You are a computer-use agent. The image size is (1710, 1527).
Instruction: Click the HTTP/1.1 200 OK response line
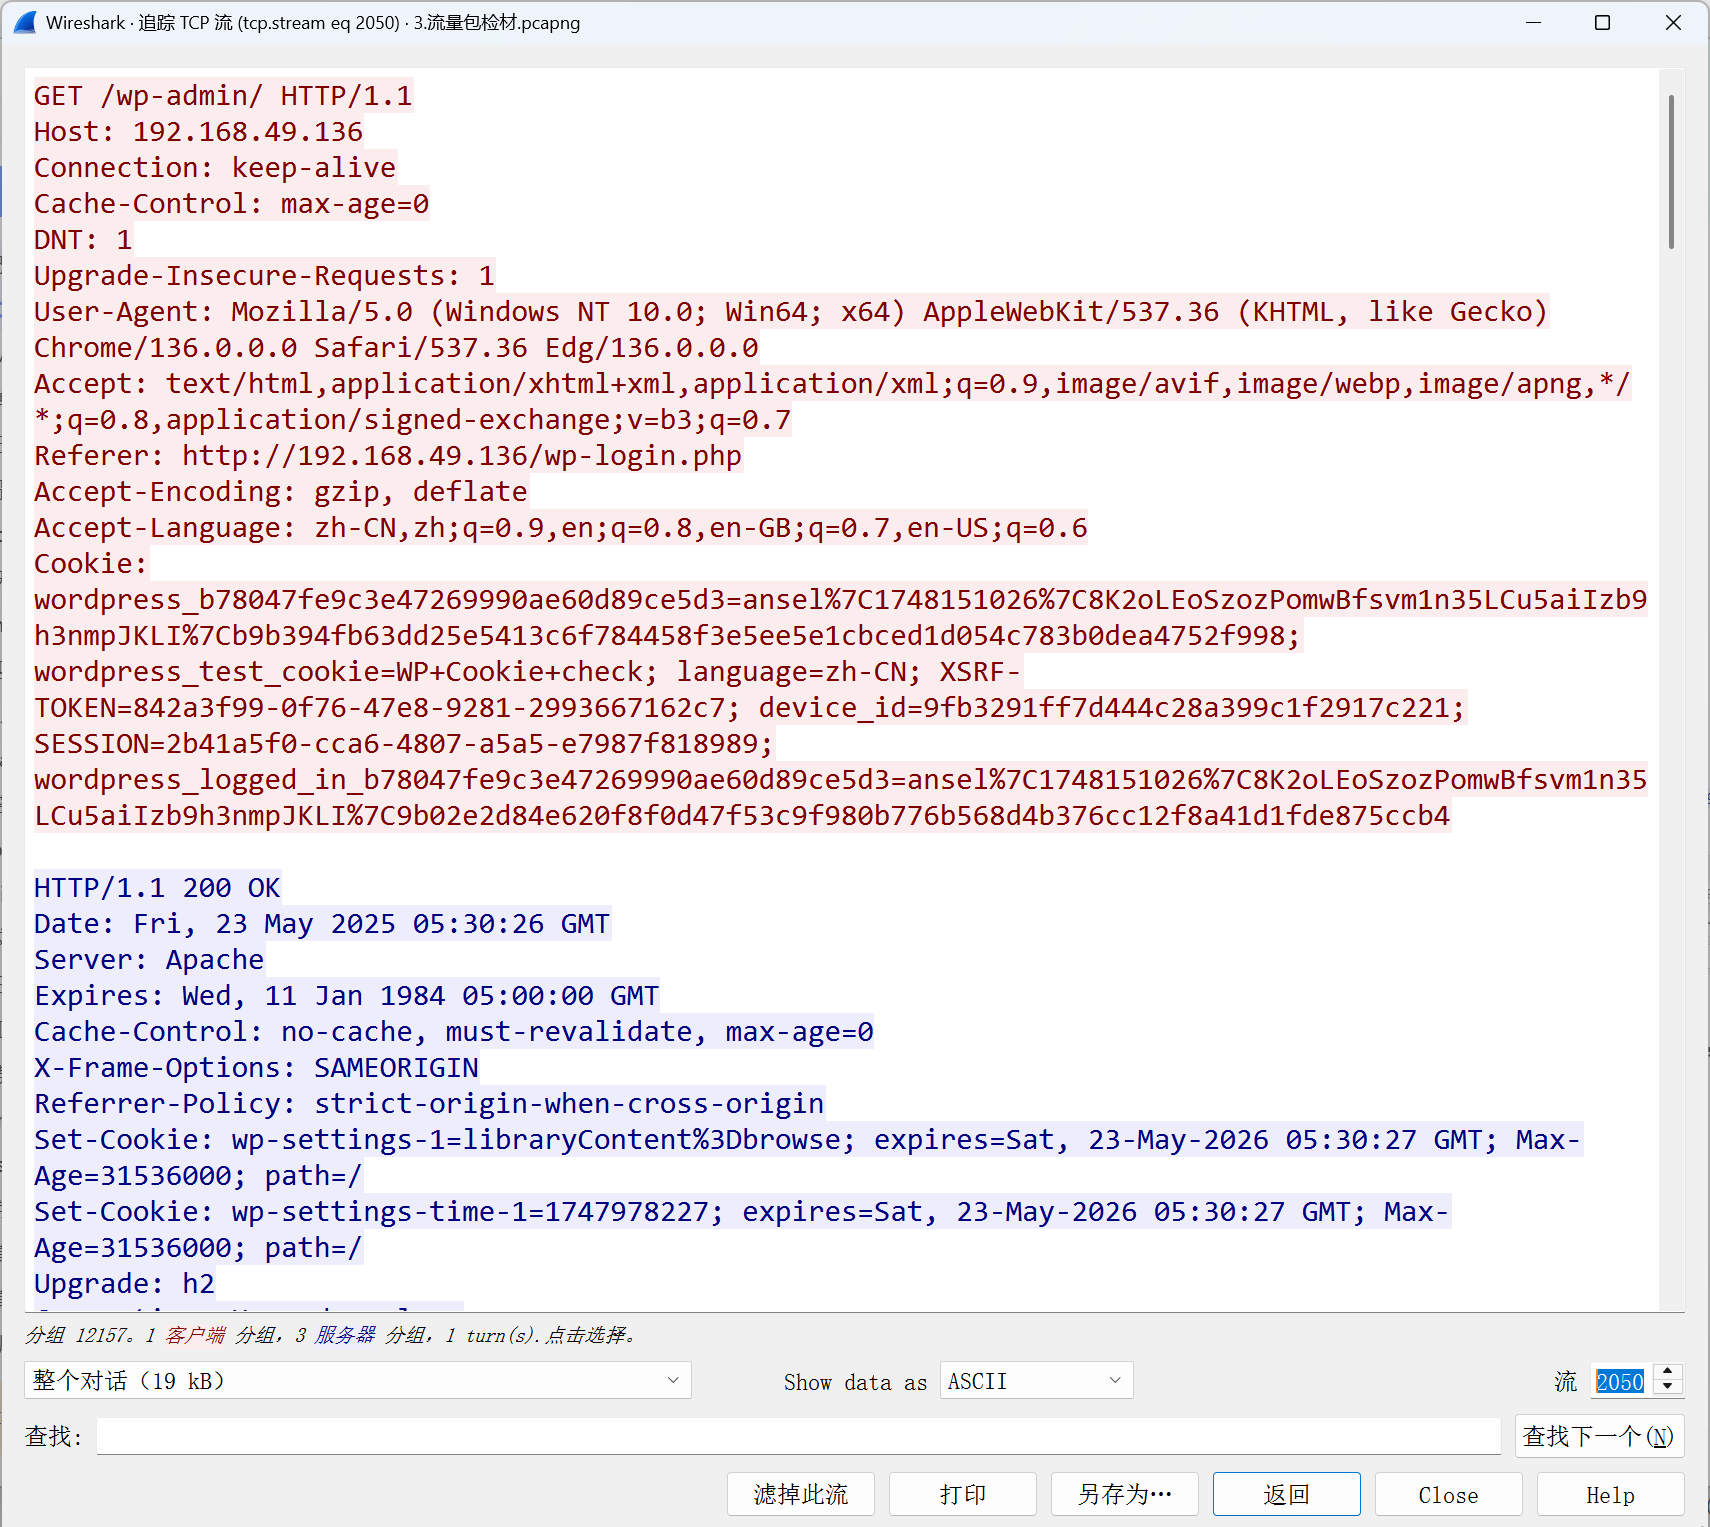click(x=157, y=888)
